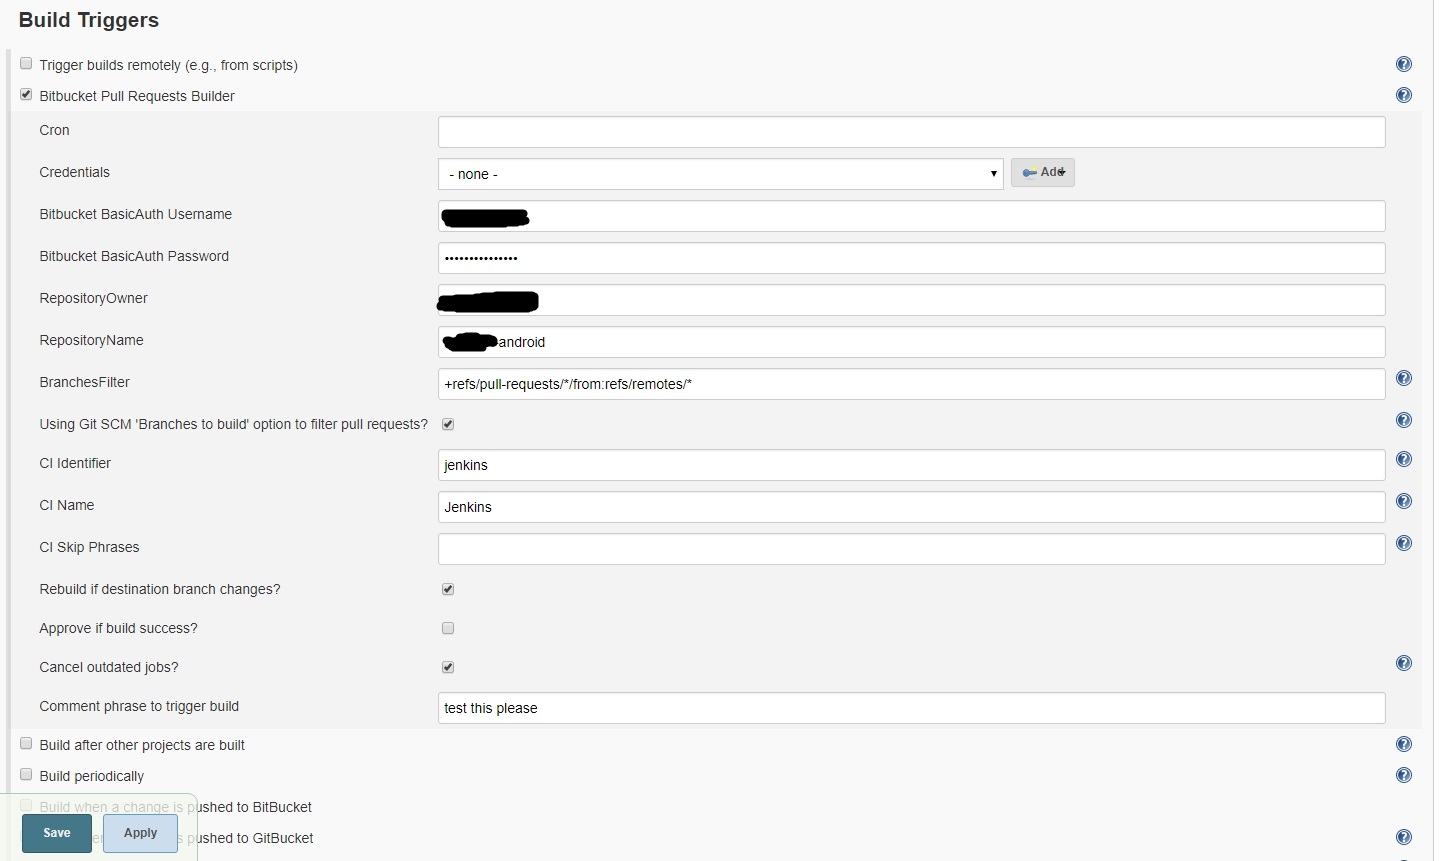Screen dimensions: 1455x861
Task: Click the Add credentials button
Action: coord(1042,173)
